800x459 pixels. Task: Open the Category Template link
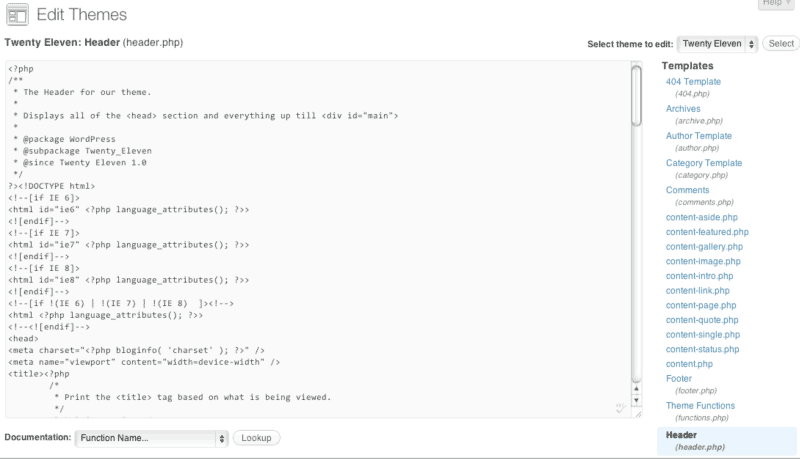[x=704, y=163]
